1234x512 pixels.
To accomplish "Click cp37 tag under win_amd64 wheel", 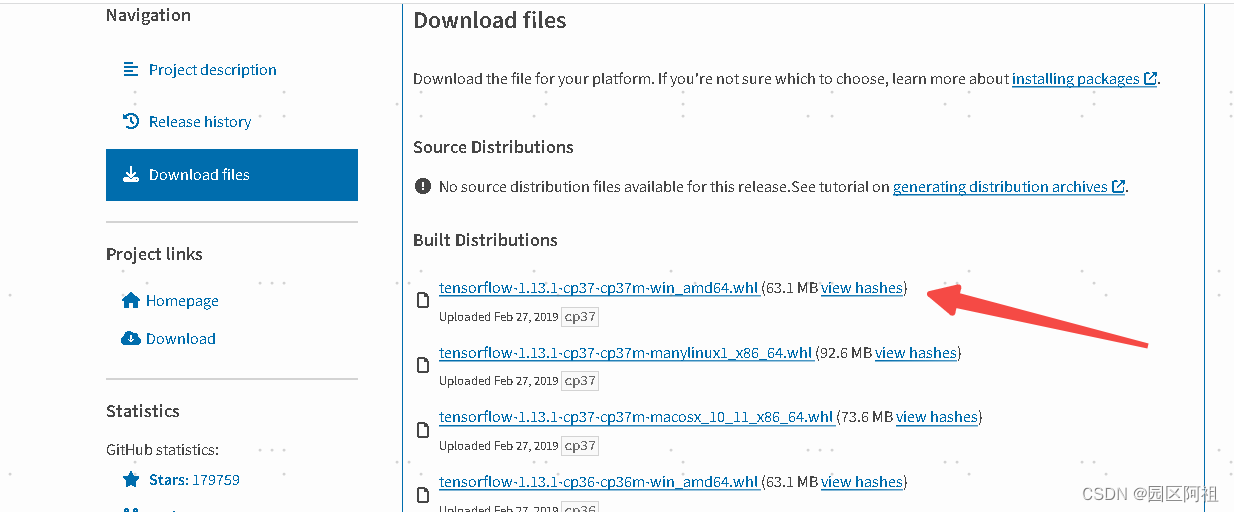I will point(580,317).
